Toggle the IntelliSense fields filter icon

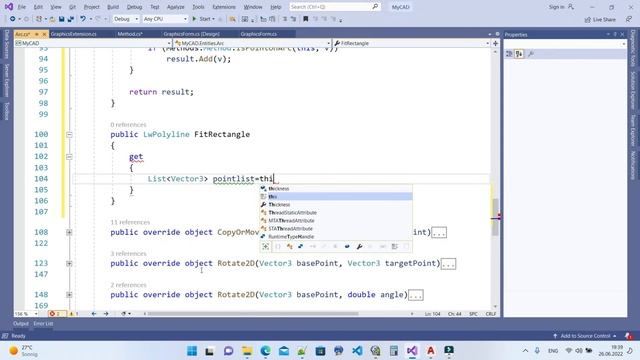[347, 247]
